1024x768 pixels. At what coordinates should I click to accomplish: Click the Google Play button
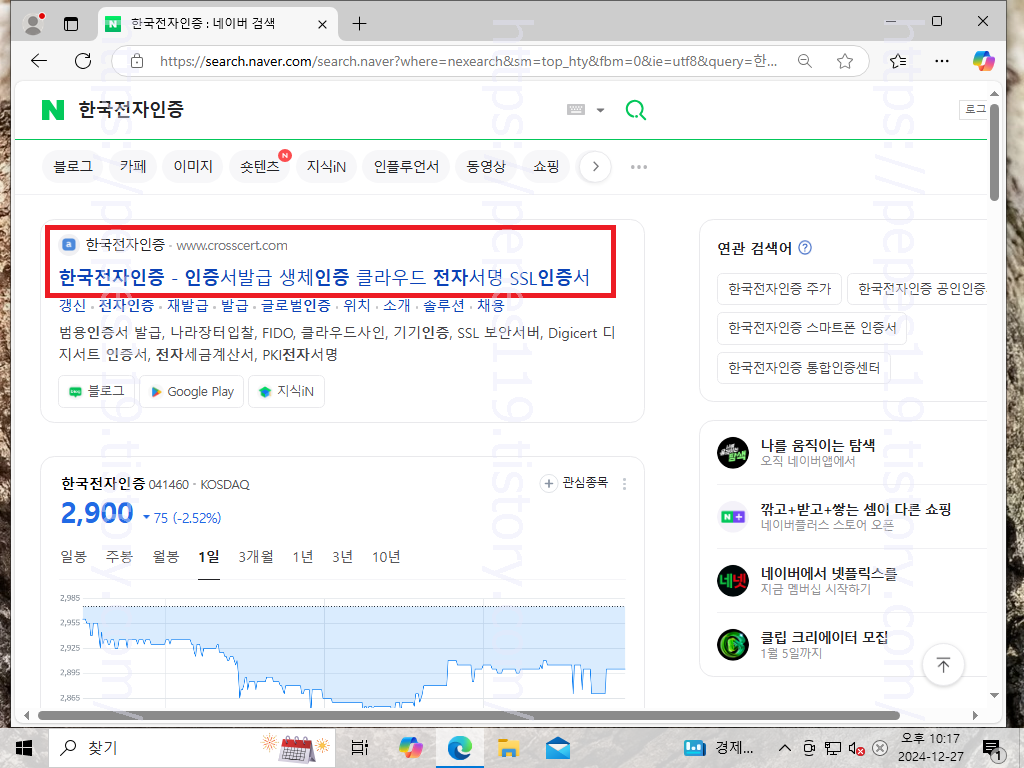[x=192, y=391]
